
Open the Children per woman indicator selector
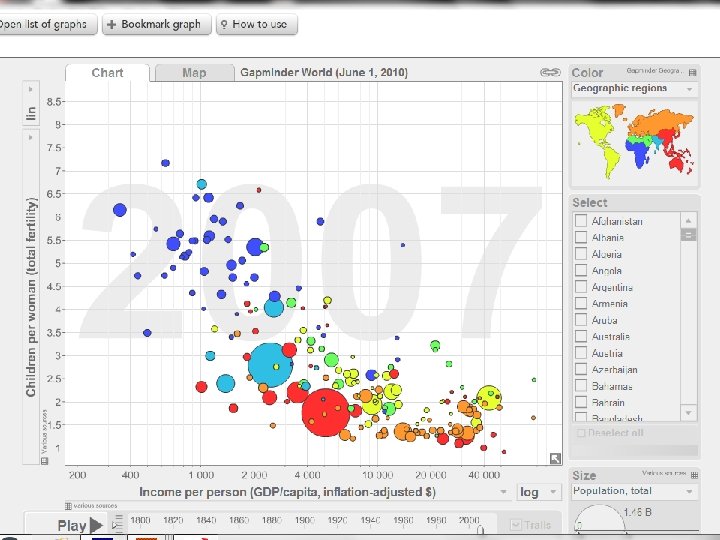click(x=31, y=298)
